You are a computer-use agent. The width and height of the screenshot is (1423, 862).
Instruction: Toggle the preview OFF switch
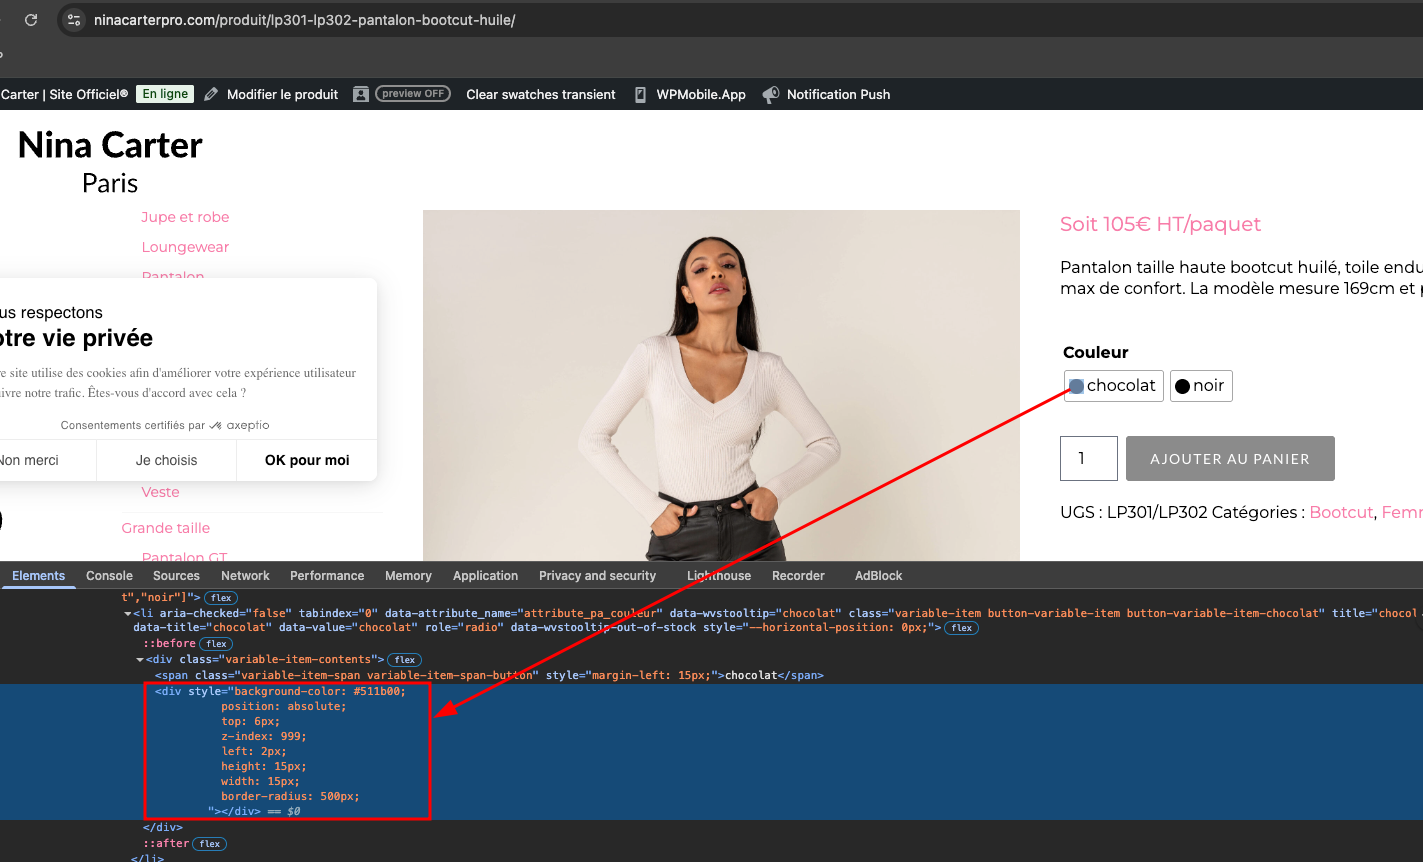click(413, 94)
